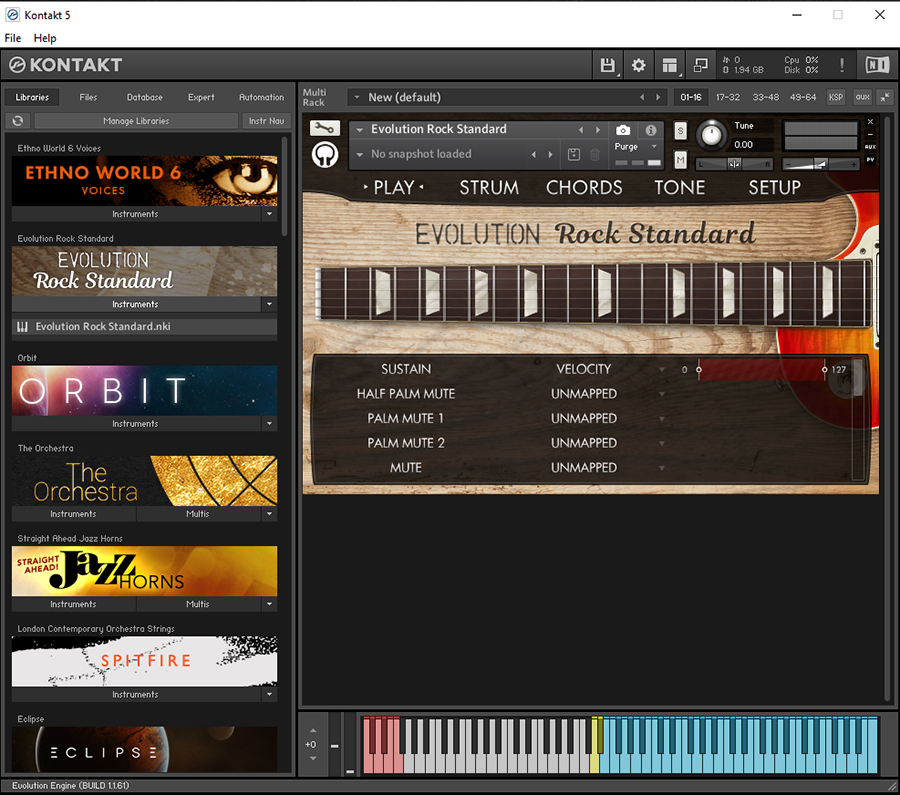Toggle the instrument AUX button
Viewport: 900px width, 795px height.
pos(870,147)
